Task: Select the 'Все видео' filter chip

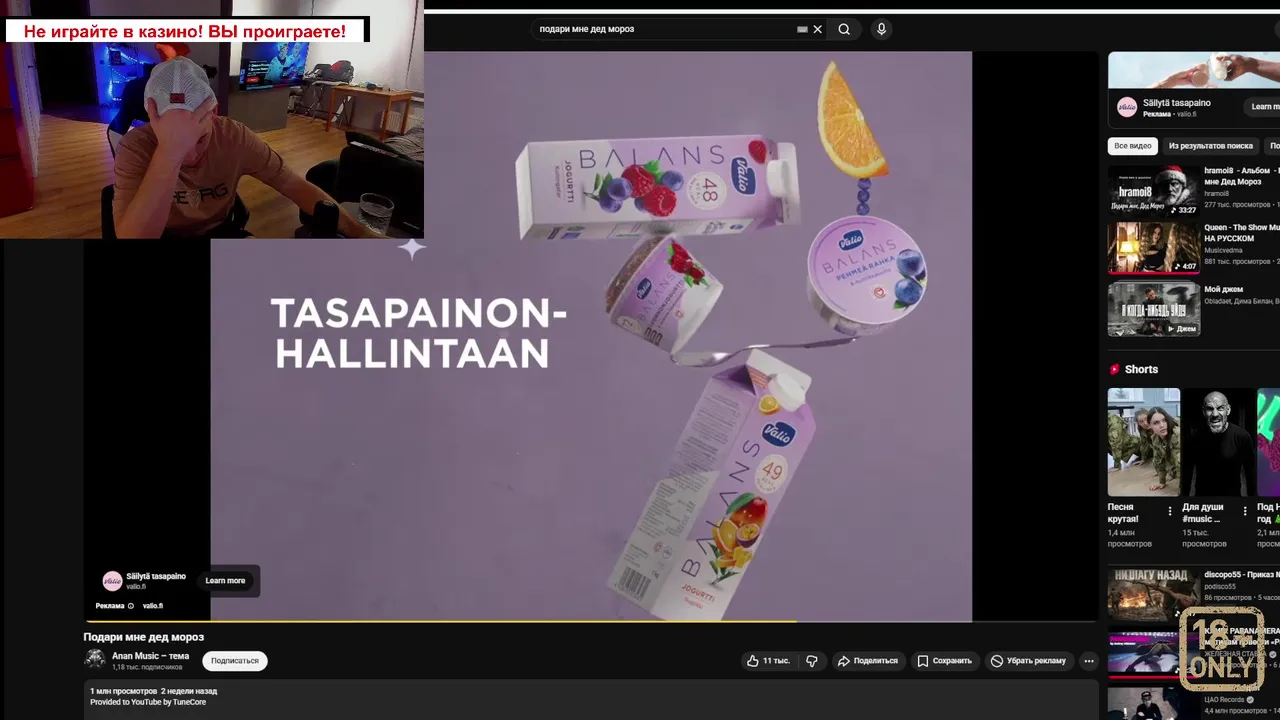Action: [x=1132, y=146]
